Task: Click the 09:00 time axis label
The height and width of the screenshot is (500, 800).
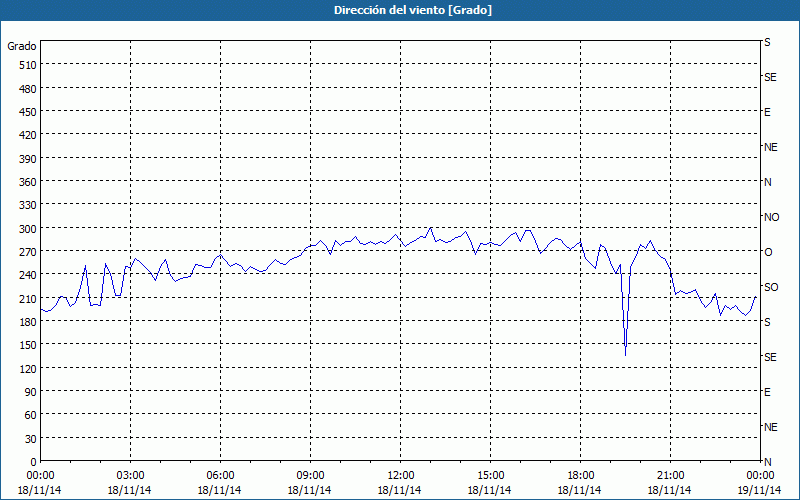Action: [310, 476]
